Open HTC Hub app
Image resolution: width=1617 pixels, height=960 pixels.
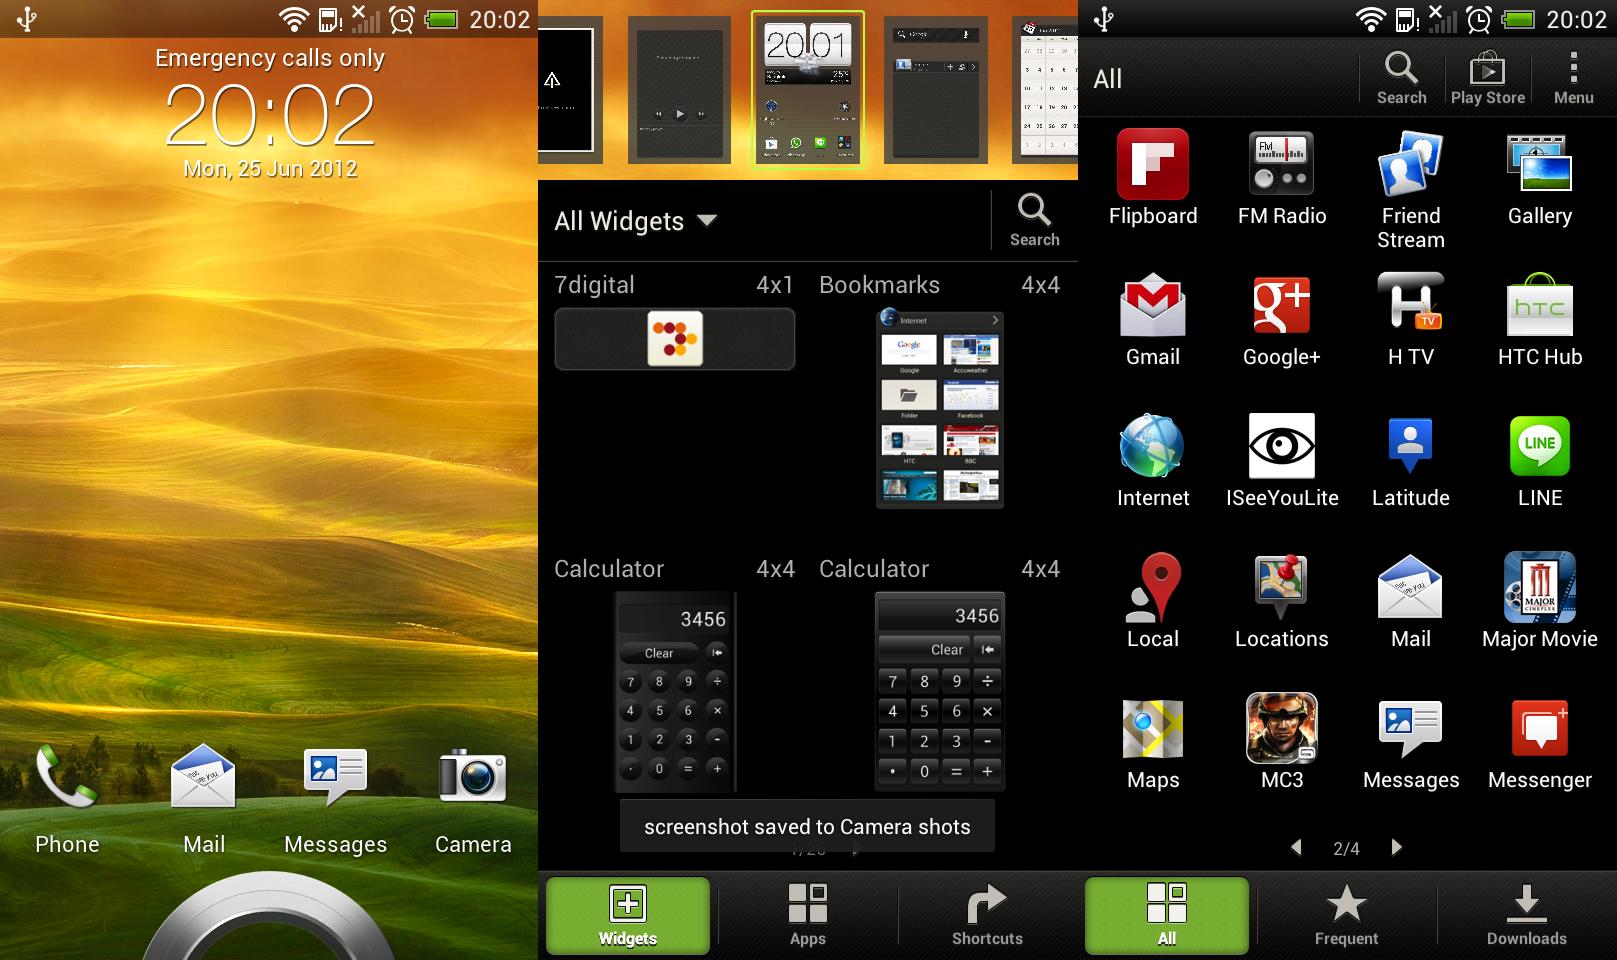pyautogui.click(x=1540, y=319)
